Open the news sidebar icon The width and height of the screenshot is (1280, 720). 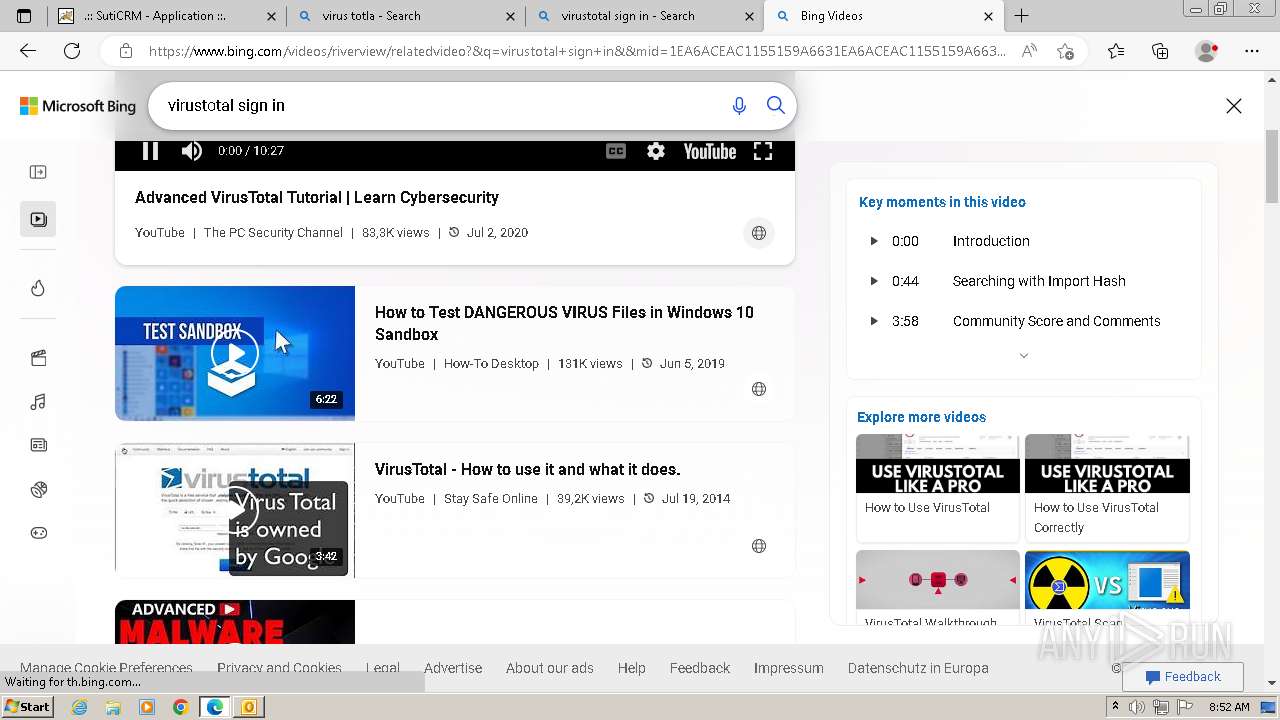click(x=38, y=445)
